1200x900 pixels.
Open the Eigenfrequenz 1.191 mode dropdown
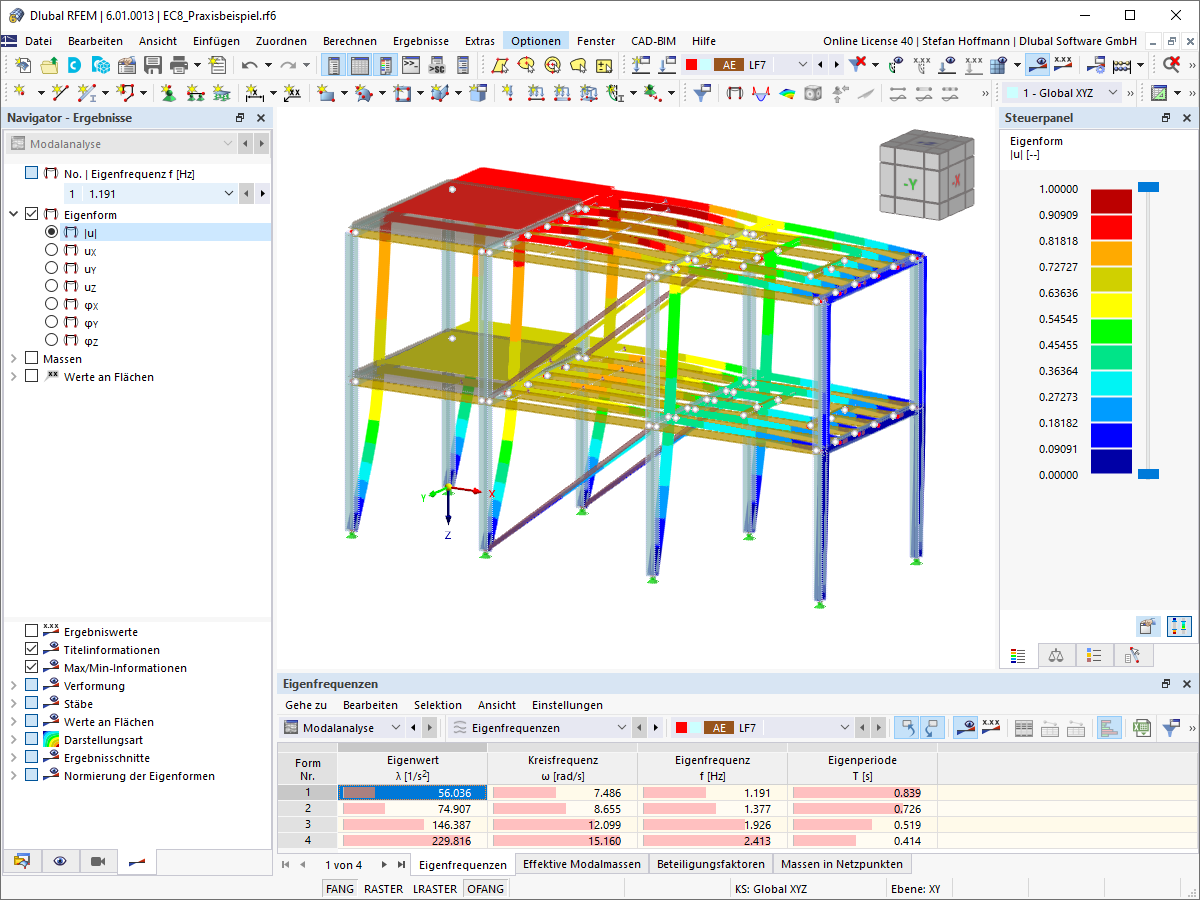[229, 193]
